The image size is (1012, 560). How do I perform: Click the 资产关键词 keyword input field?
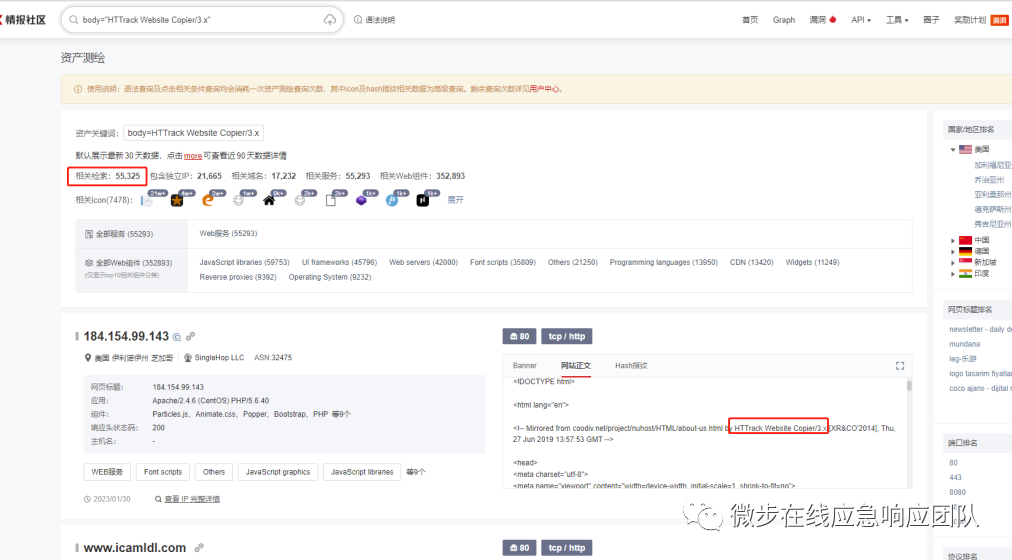pos(193,134)
